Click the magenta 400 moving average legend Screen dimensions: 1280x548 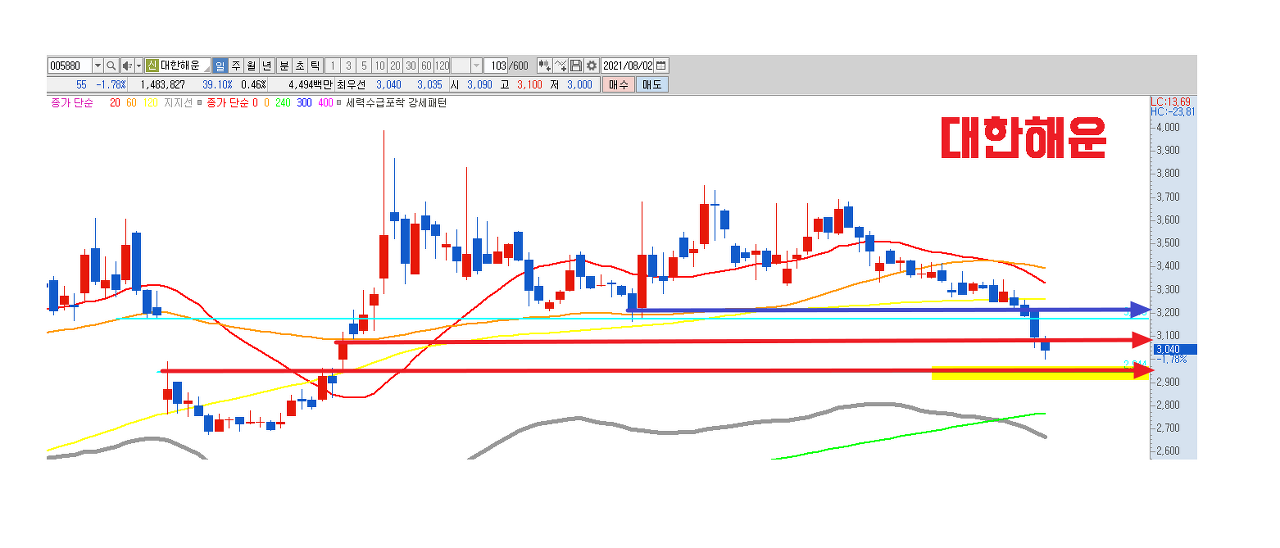[x=325, y=103]
